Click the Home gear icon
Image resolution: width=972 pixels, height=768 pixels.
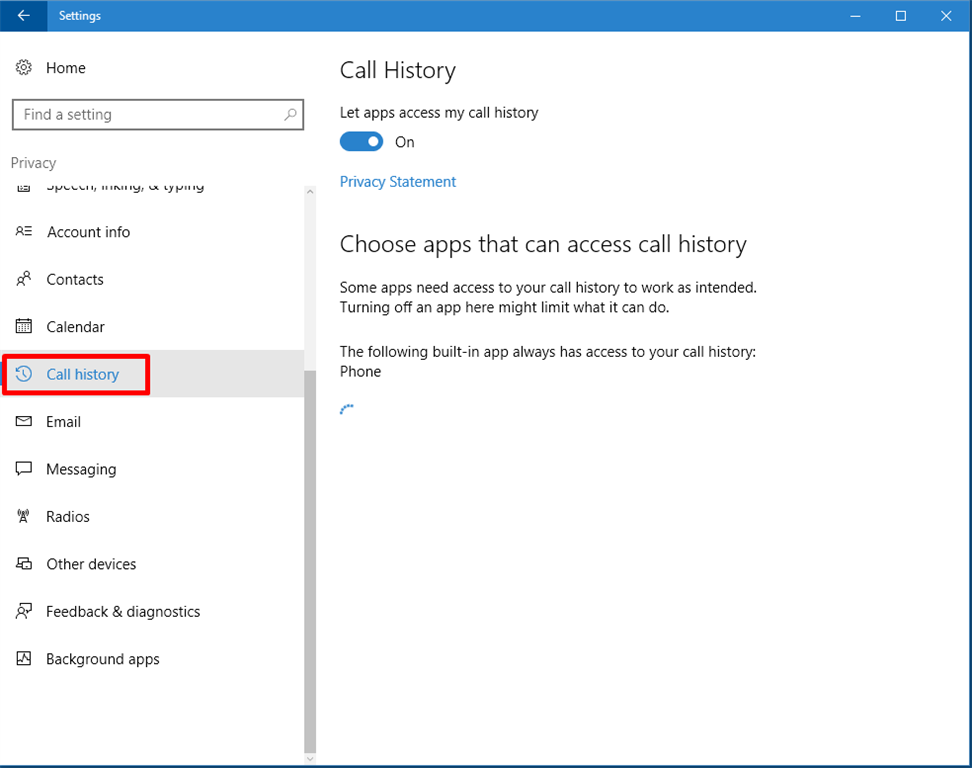pos(24,68)
